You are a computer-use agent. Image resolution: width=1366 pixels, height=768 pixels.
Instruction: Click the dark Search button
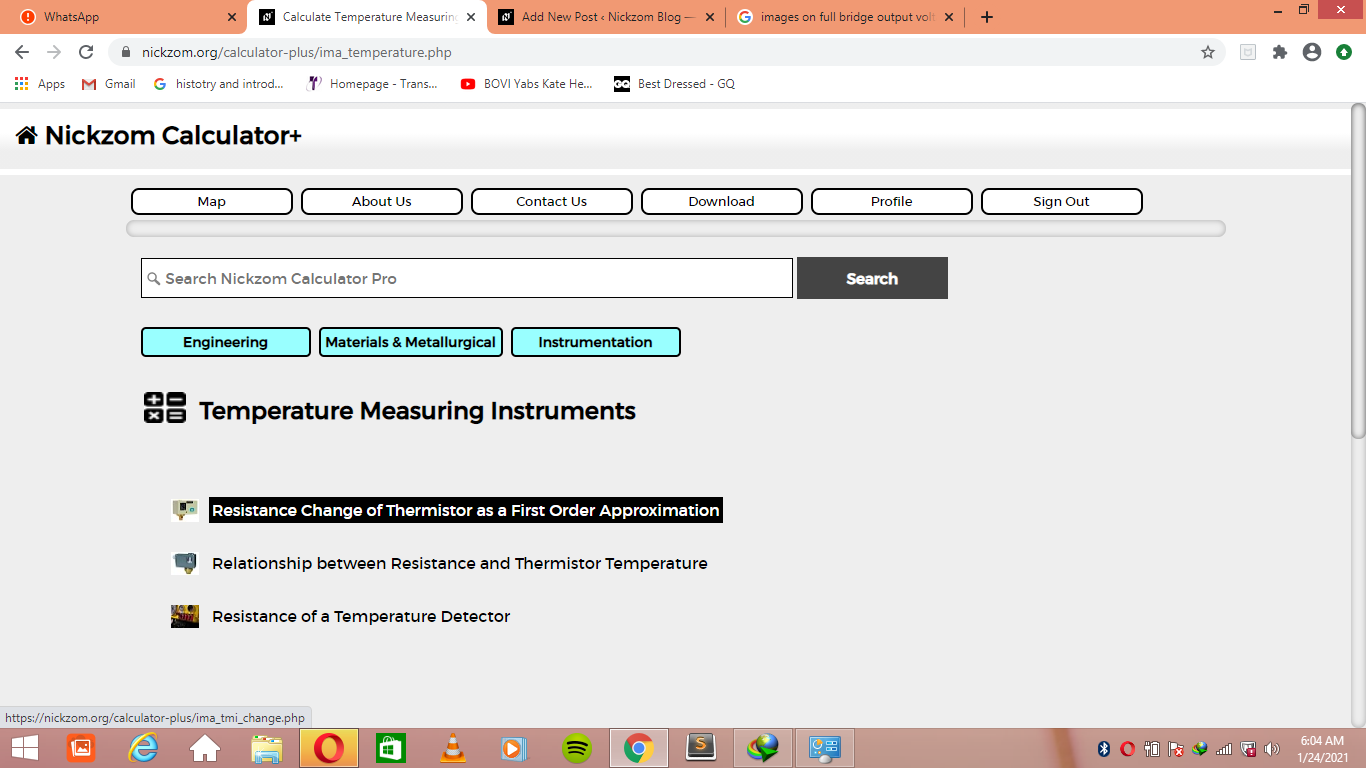pos(872,278)
